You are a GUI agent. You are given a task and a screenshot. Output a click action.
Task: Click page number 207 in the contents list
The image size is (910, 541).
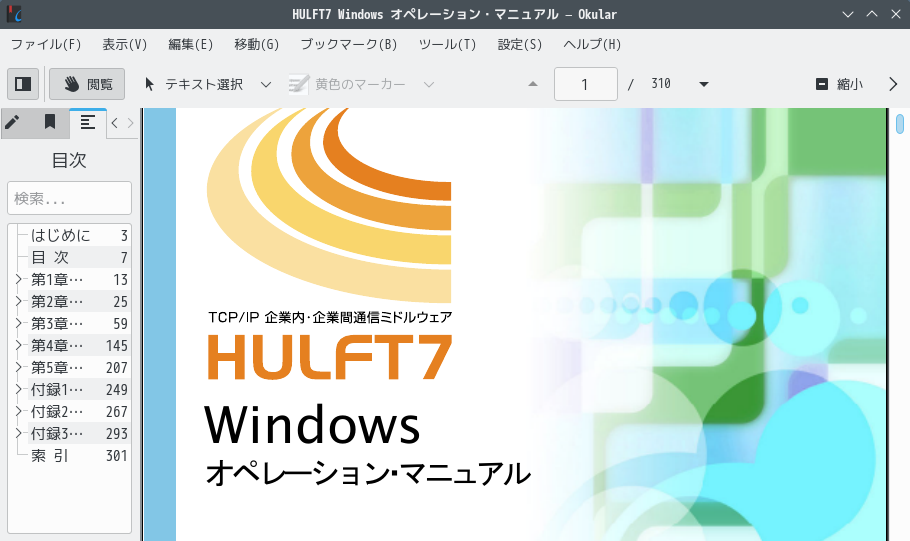[x=117, y=367]
